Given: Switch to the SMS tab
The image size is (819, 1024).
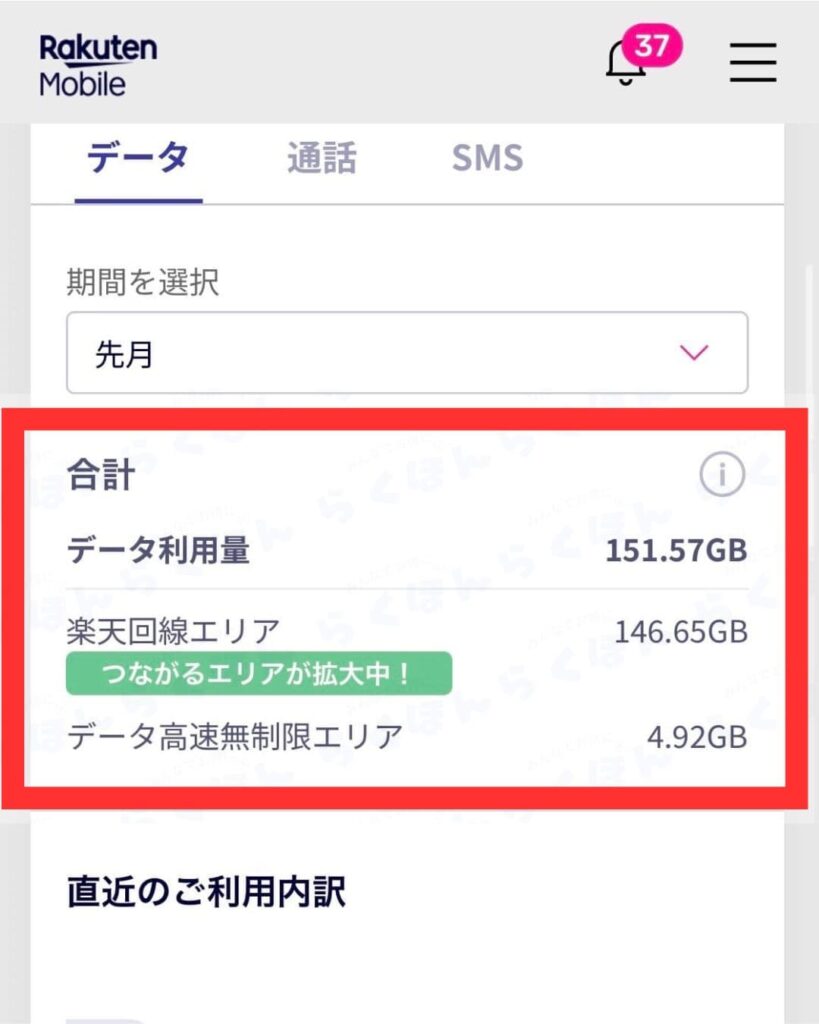Looking at the screenshot, I should point(487,157).
